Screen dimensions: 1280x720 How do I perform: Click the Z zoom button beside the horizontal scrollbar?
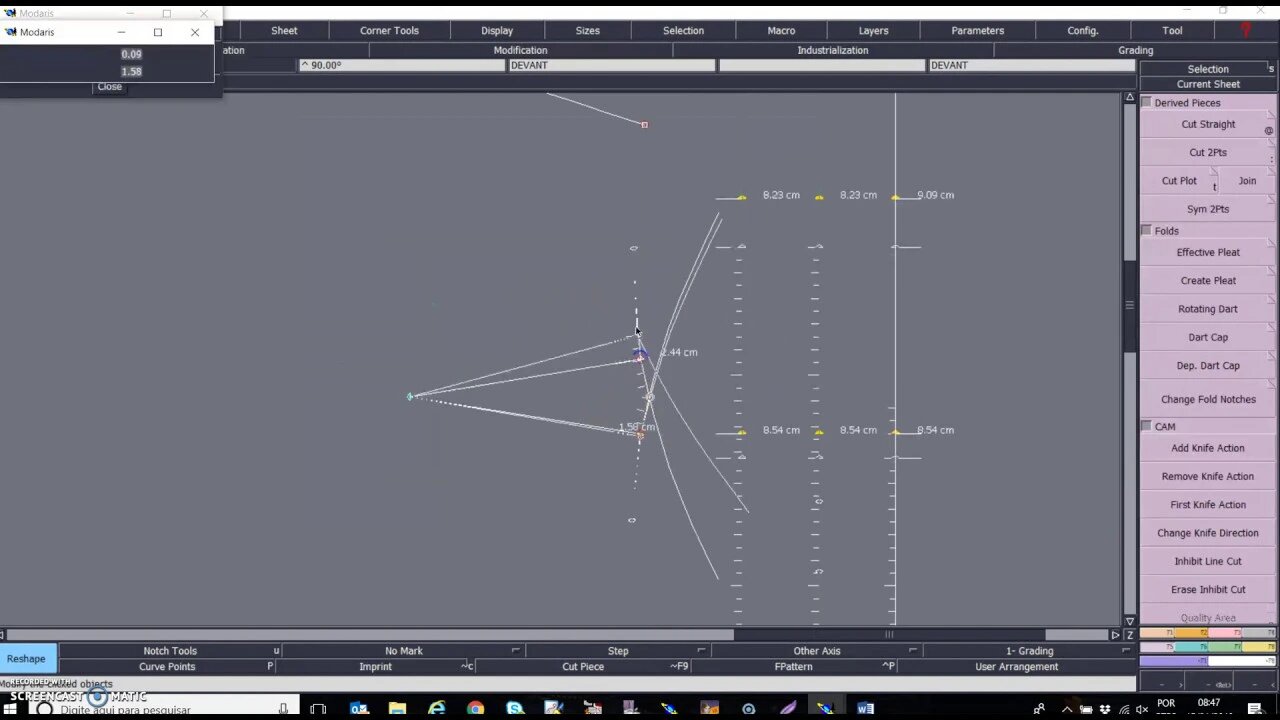point(1130,634)
